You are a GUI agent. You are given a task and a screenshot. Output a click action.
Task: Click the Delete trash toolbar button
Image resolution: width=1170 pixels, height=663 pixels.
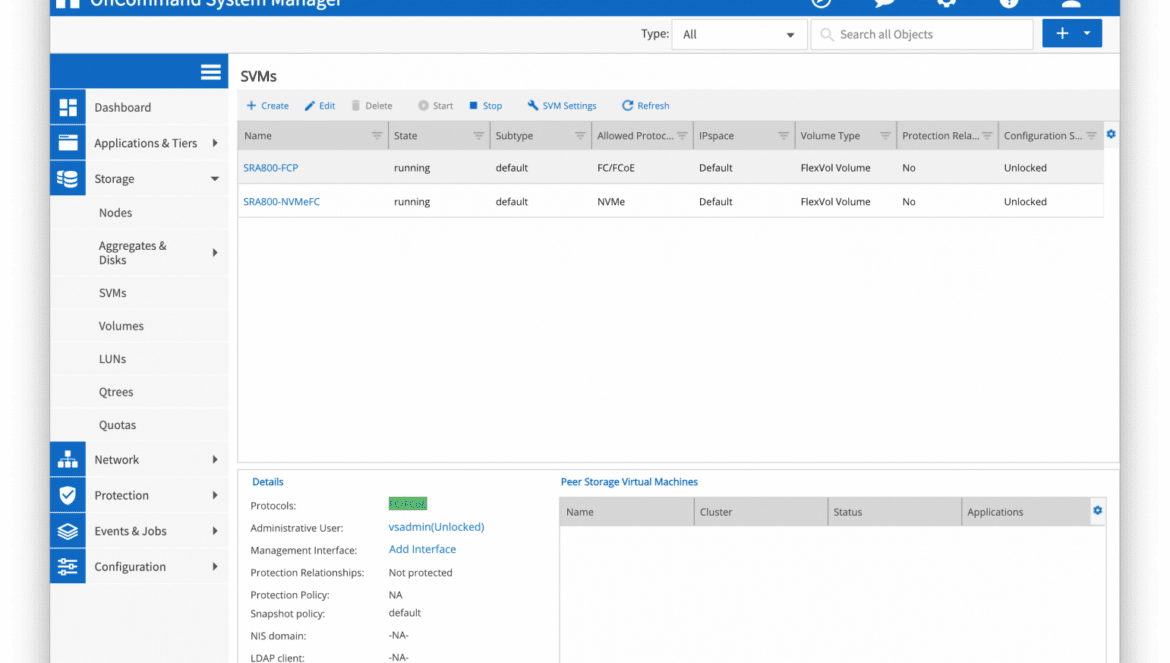click(x=372, y=106)
